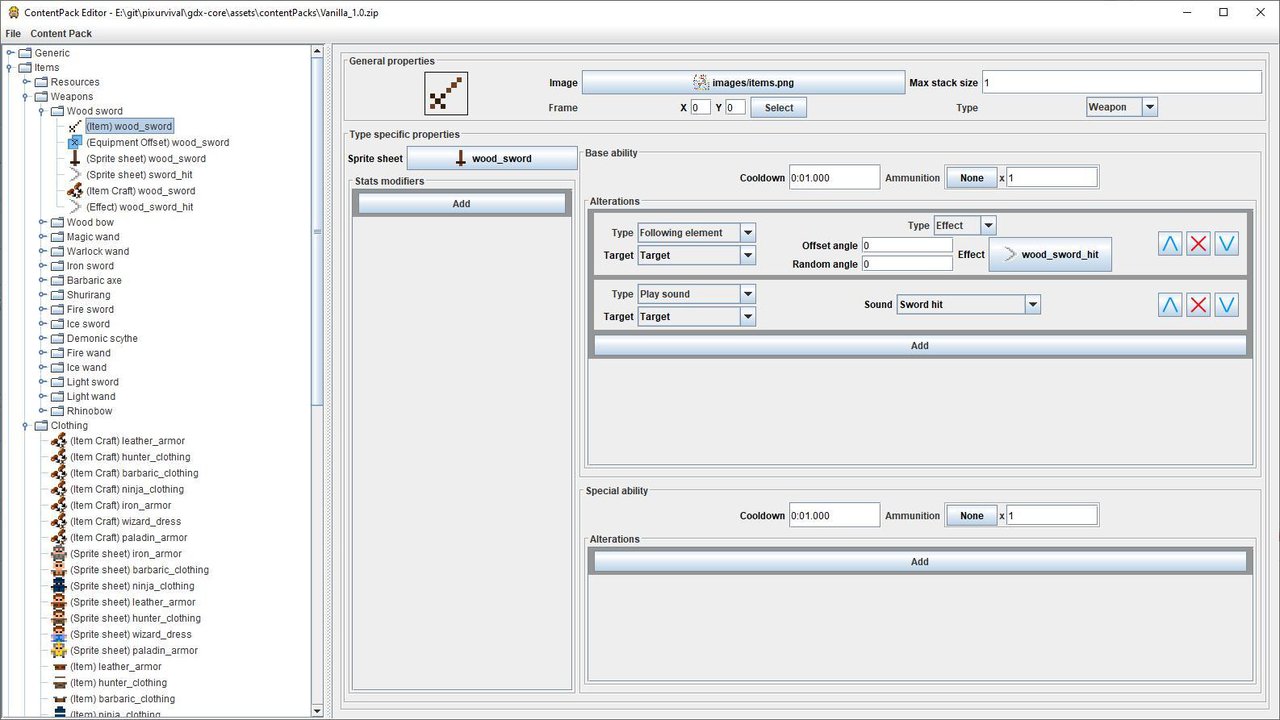Click the frame Y input field
The height and width of the screenshot is (720, 1280).
[x=735, y=107]
